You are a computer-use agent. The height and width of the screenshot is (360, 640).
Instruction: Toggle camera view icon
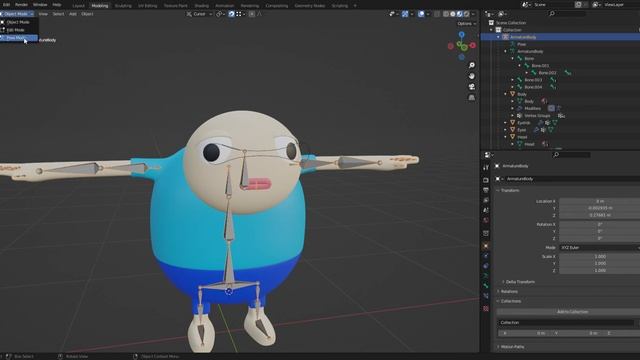[x=471, y=87]
